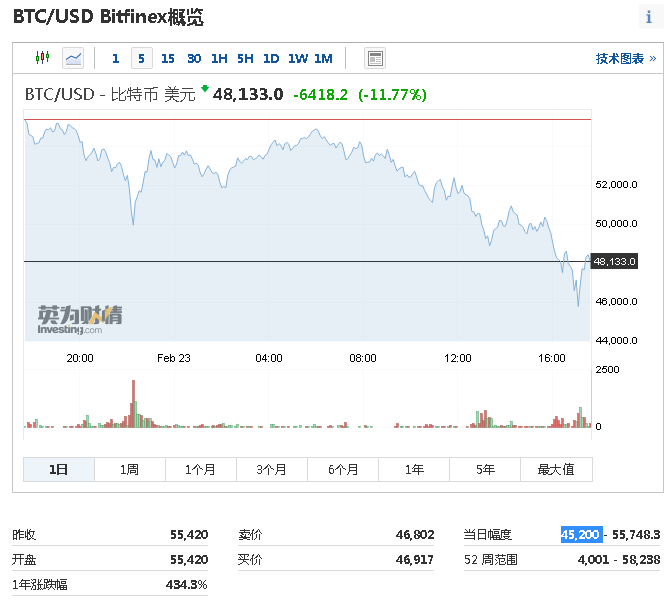Switch to candlestick chart type icon
Viewport: 671px width, 601px height.
[x=41, y=59]
